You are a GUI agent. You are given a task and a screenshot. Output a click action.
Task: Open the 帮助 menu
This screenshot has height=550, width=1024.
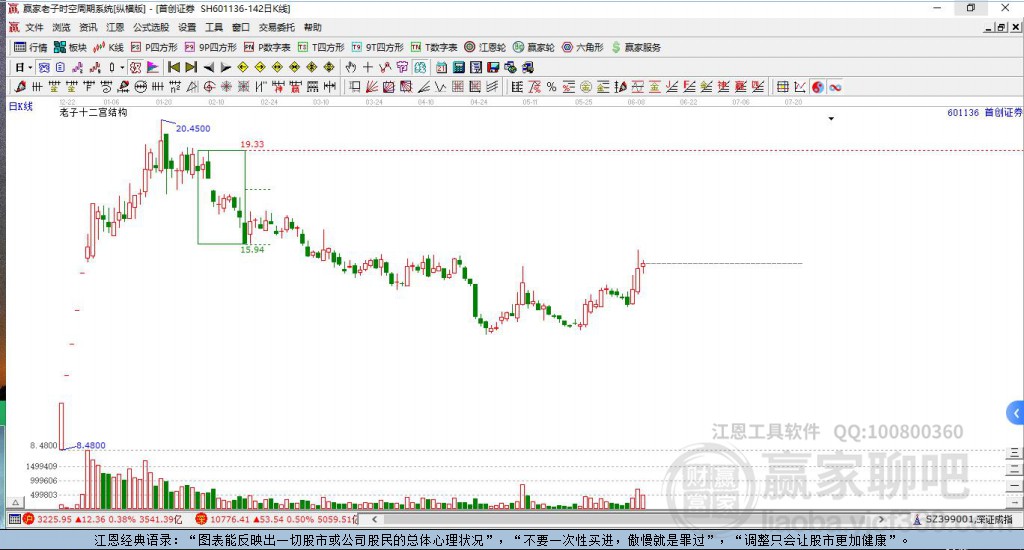pos(313,27)
